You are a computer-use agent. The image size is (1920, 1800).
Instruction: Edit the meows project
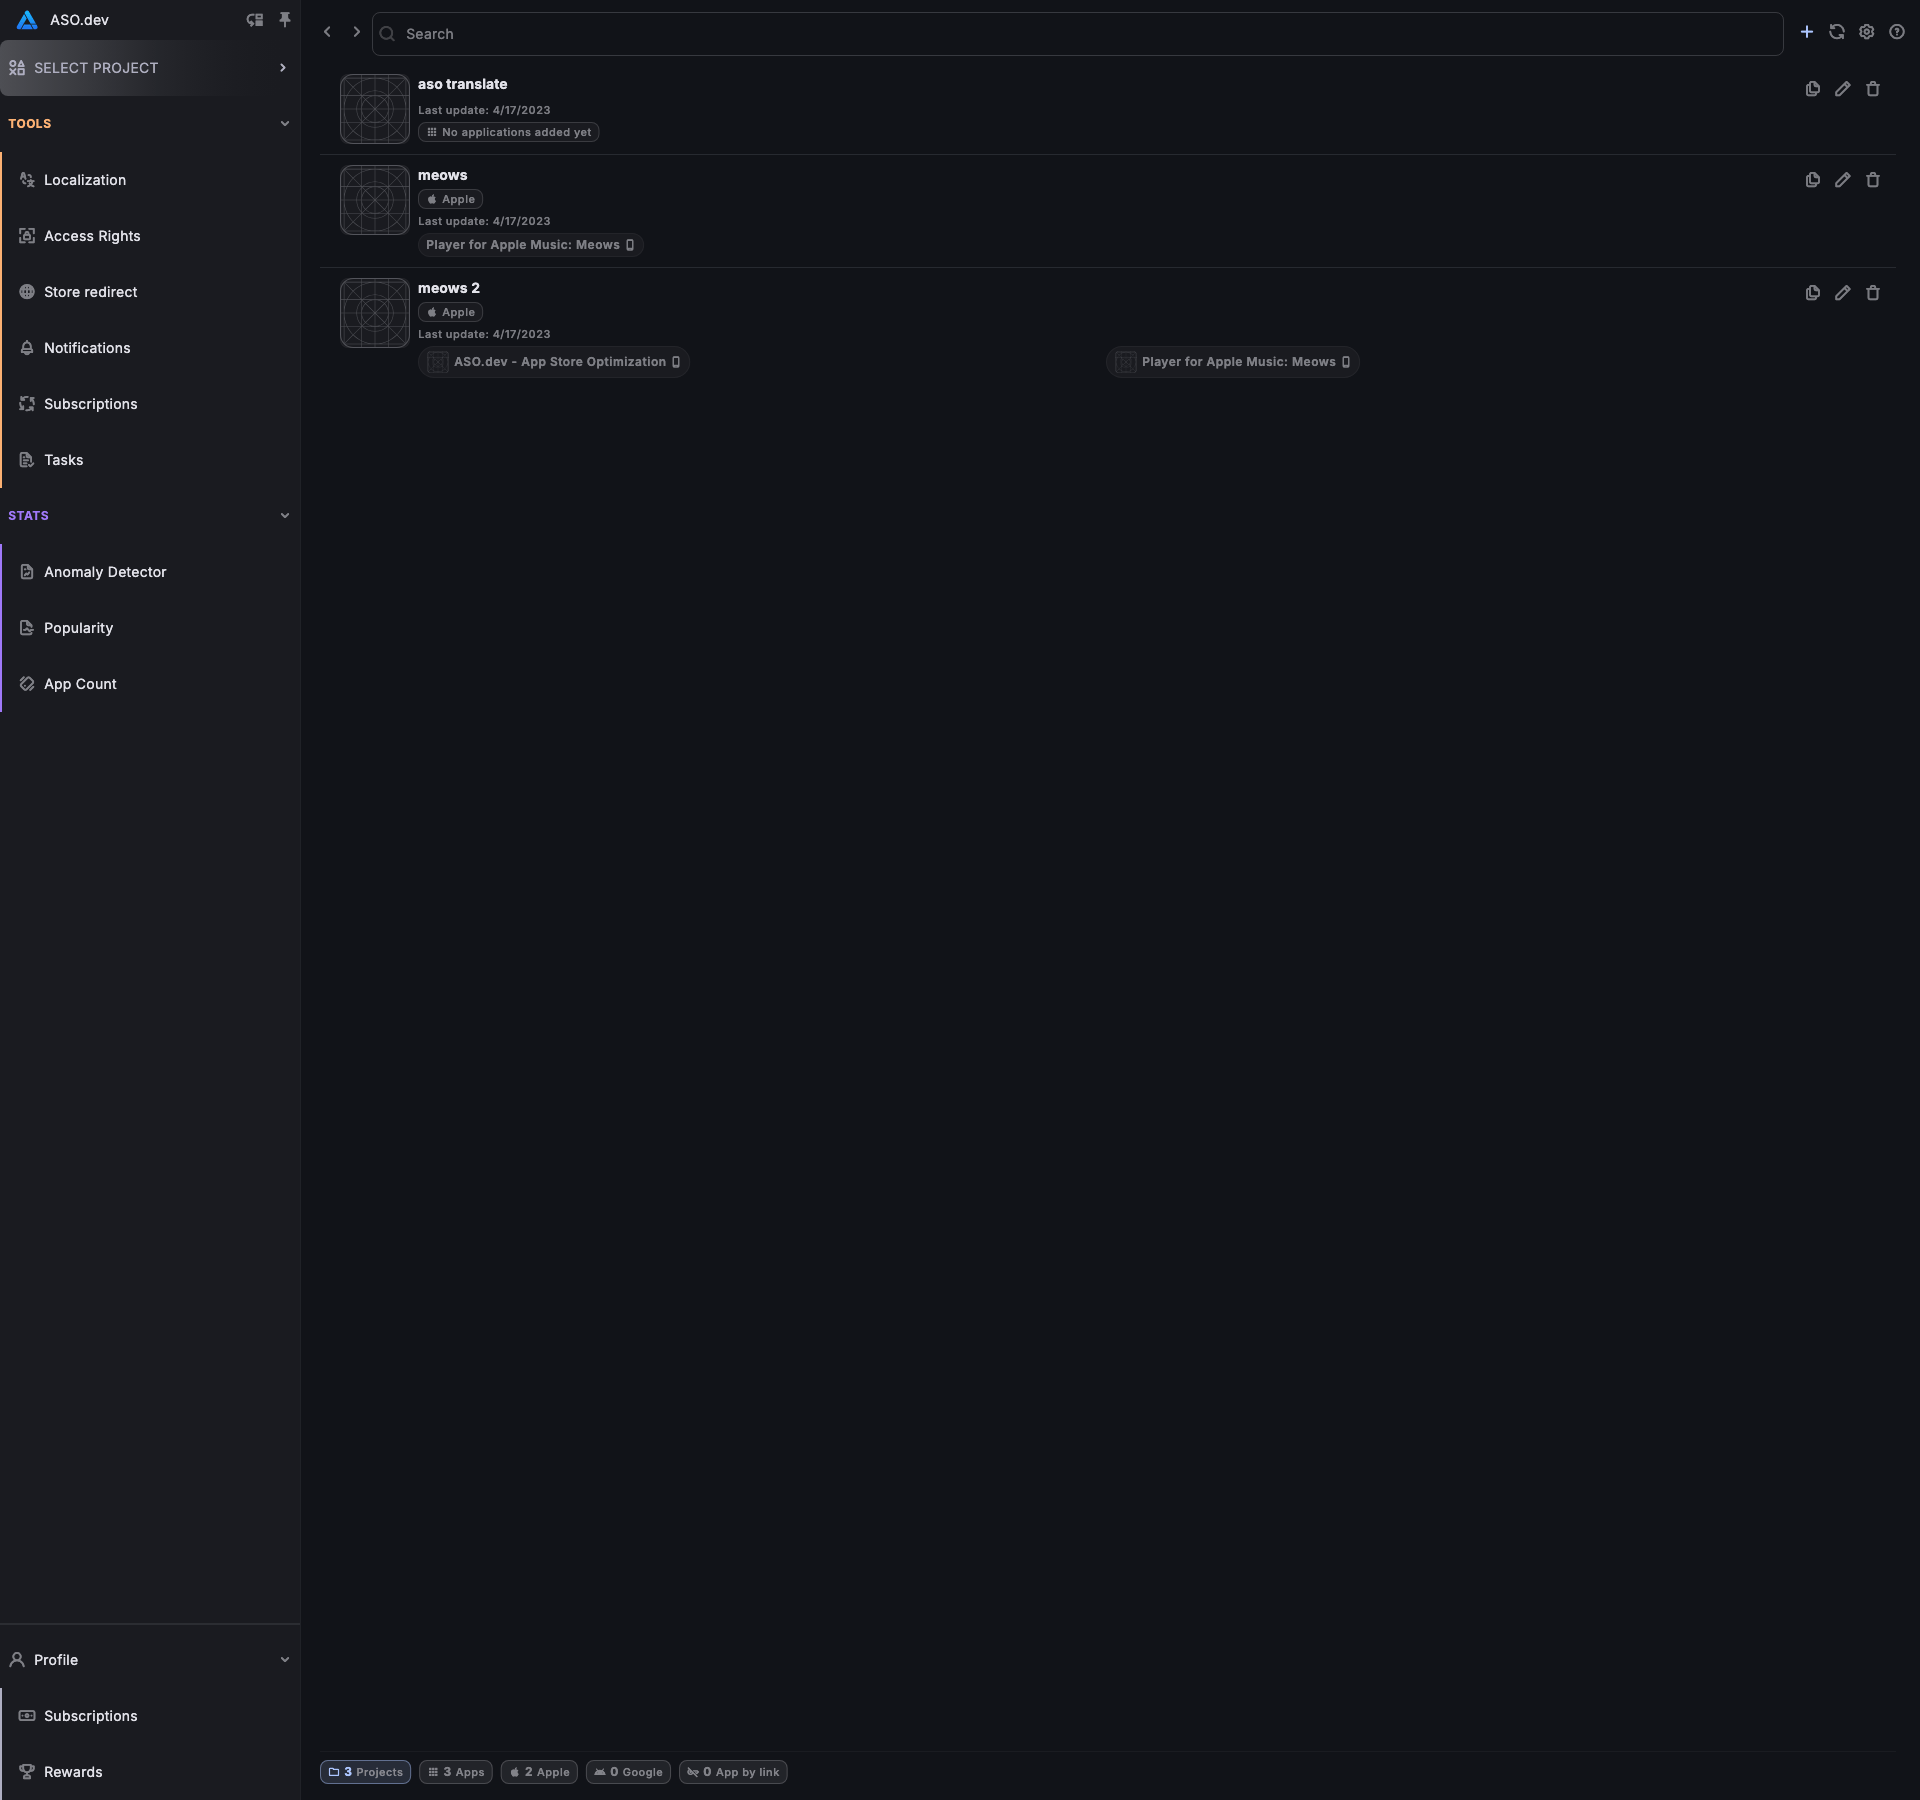point(1843,180)
